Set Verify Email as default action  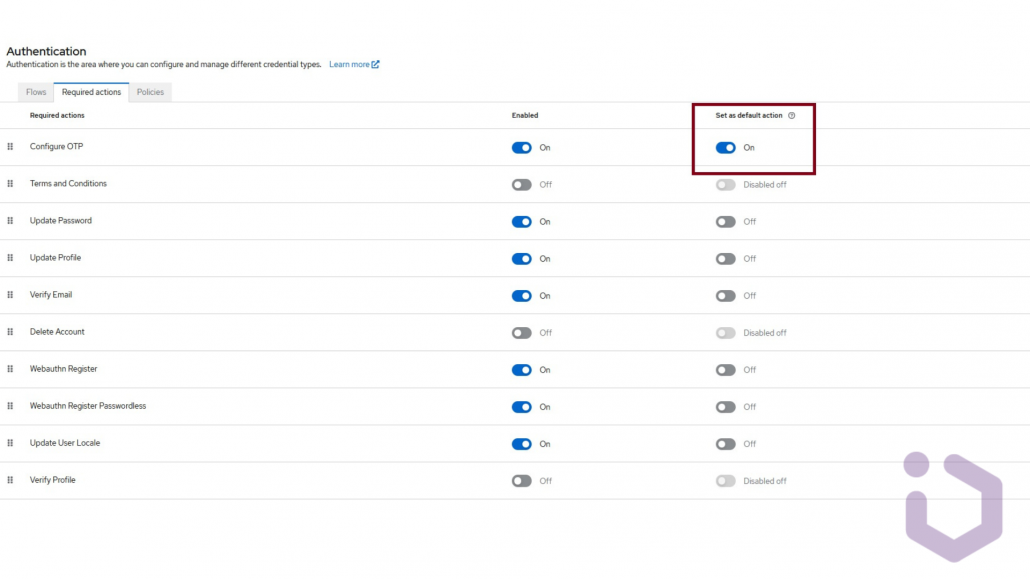725,296
